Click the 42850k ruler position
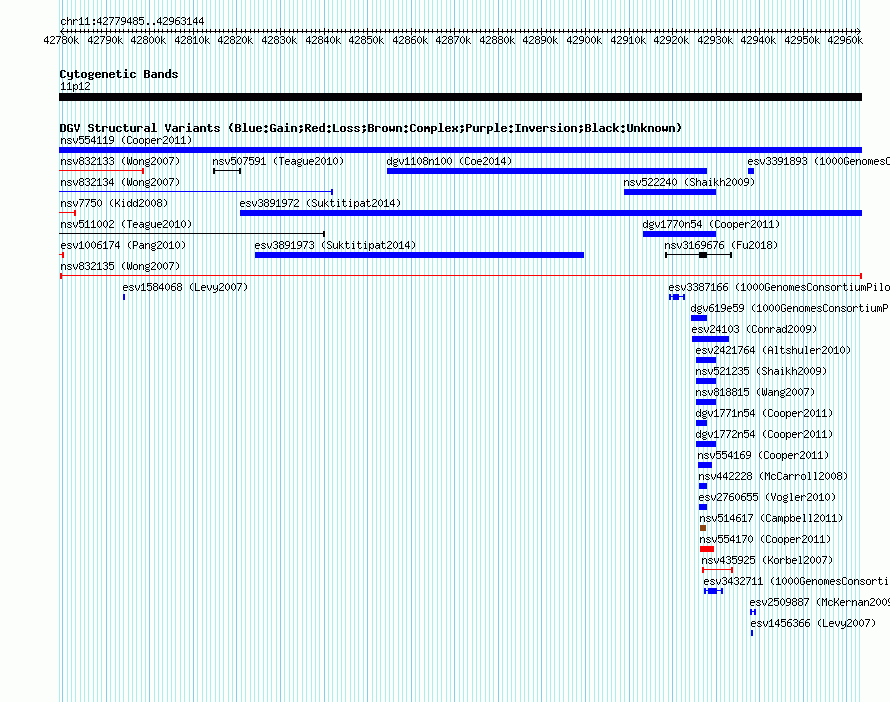 point(366,40)
